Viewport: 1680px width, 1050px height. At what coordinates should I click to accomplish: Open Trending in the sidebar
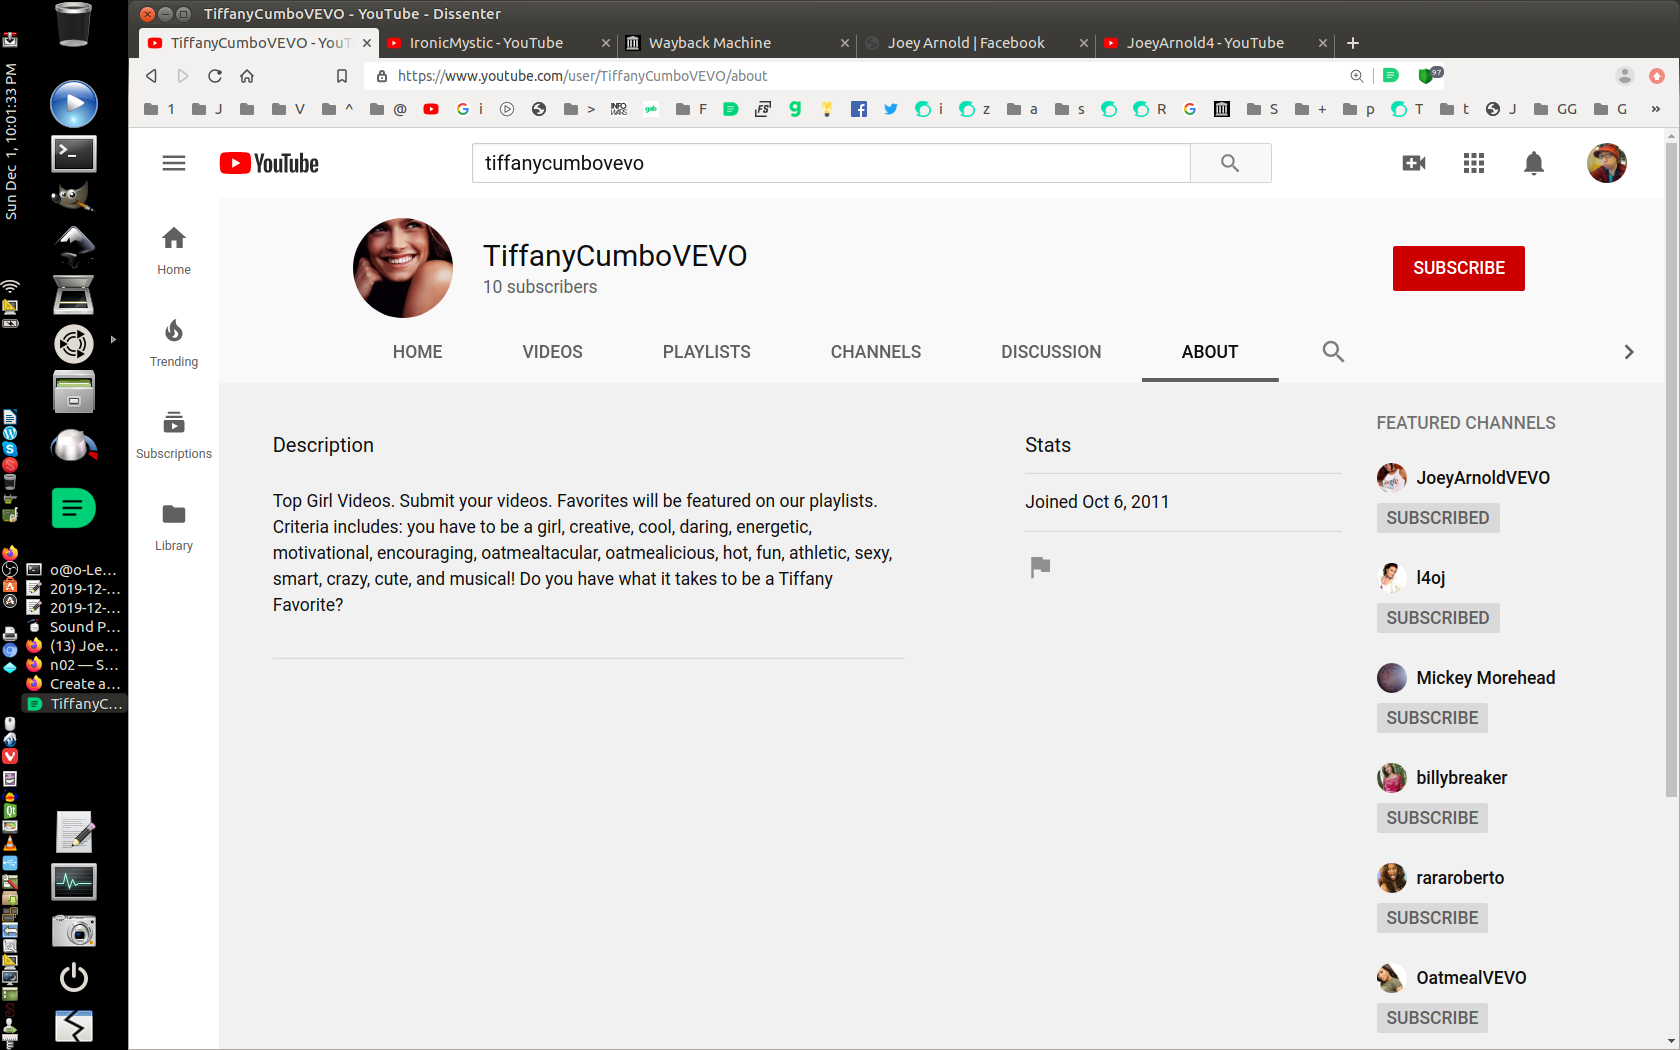click(x=174, y=343)
